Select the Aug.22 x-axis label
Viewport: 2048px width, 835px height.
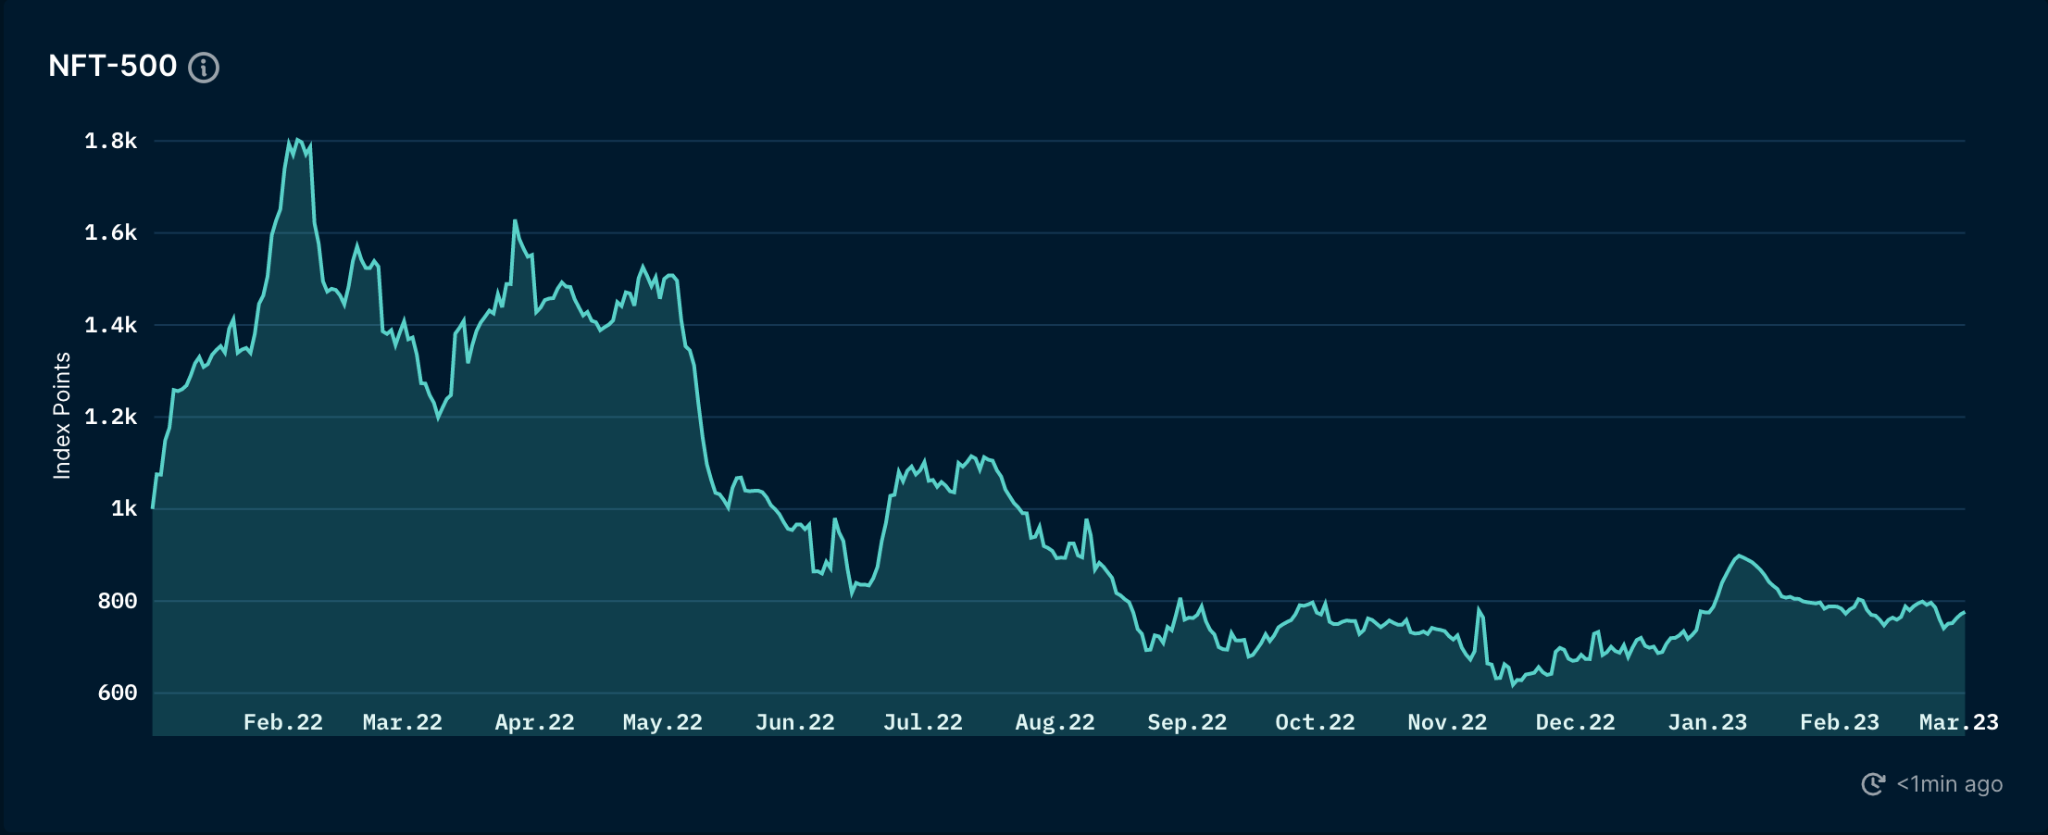tap(1054, 722)
